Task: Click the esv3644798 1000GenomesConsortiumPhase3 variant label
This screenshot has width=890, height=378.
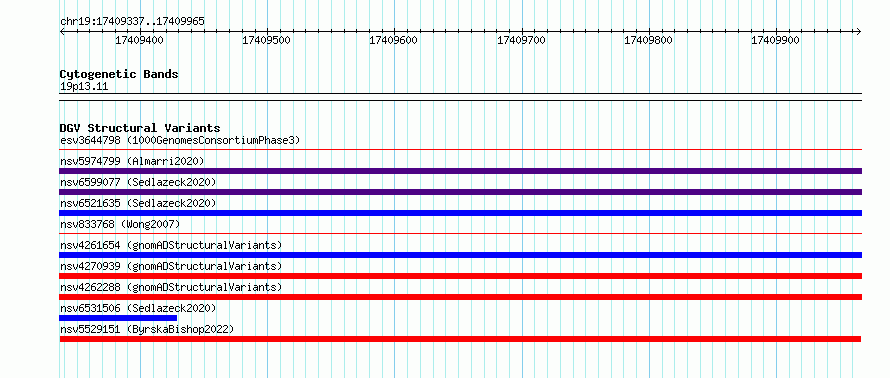Action: tap(180, 140)
